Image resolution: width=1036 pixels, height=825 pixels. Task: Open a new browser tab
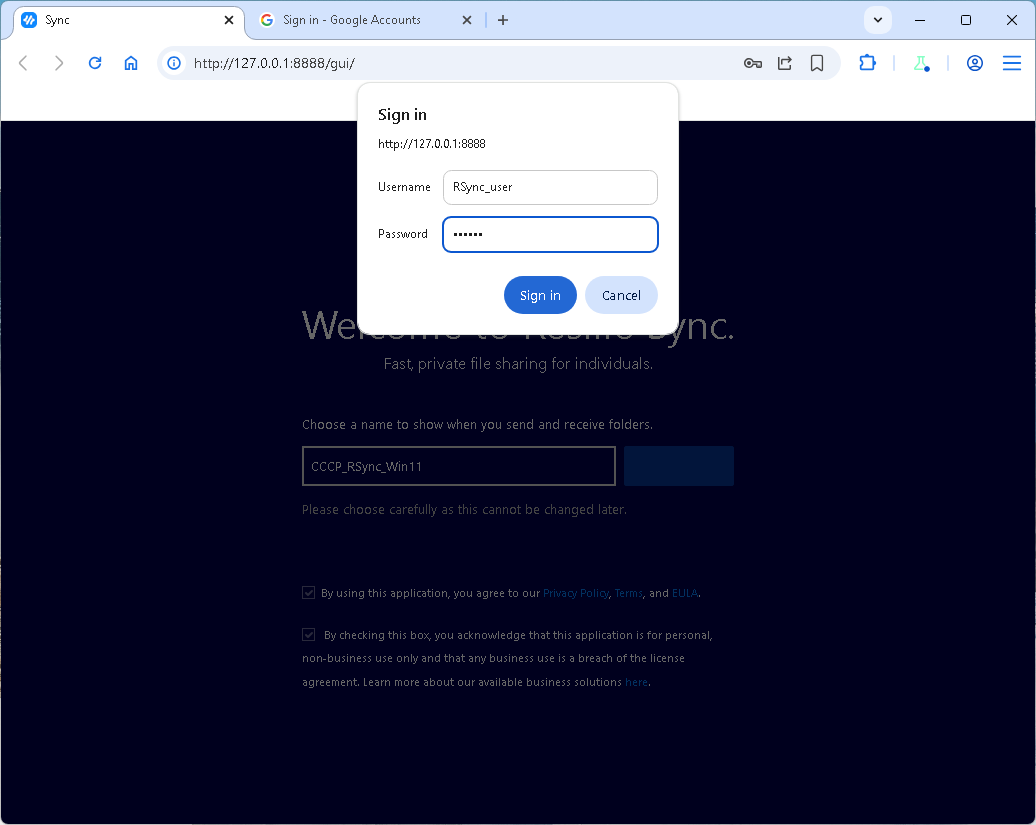[503, 20]
